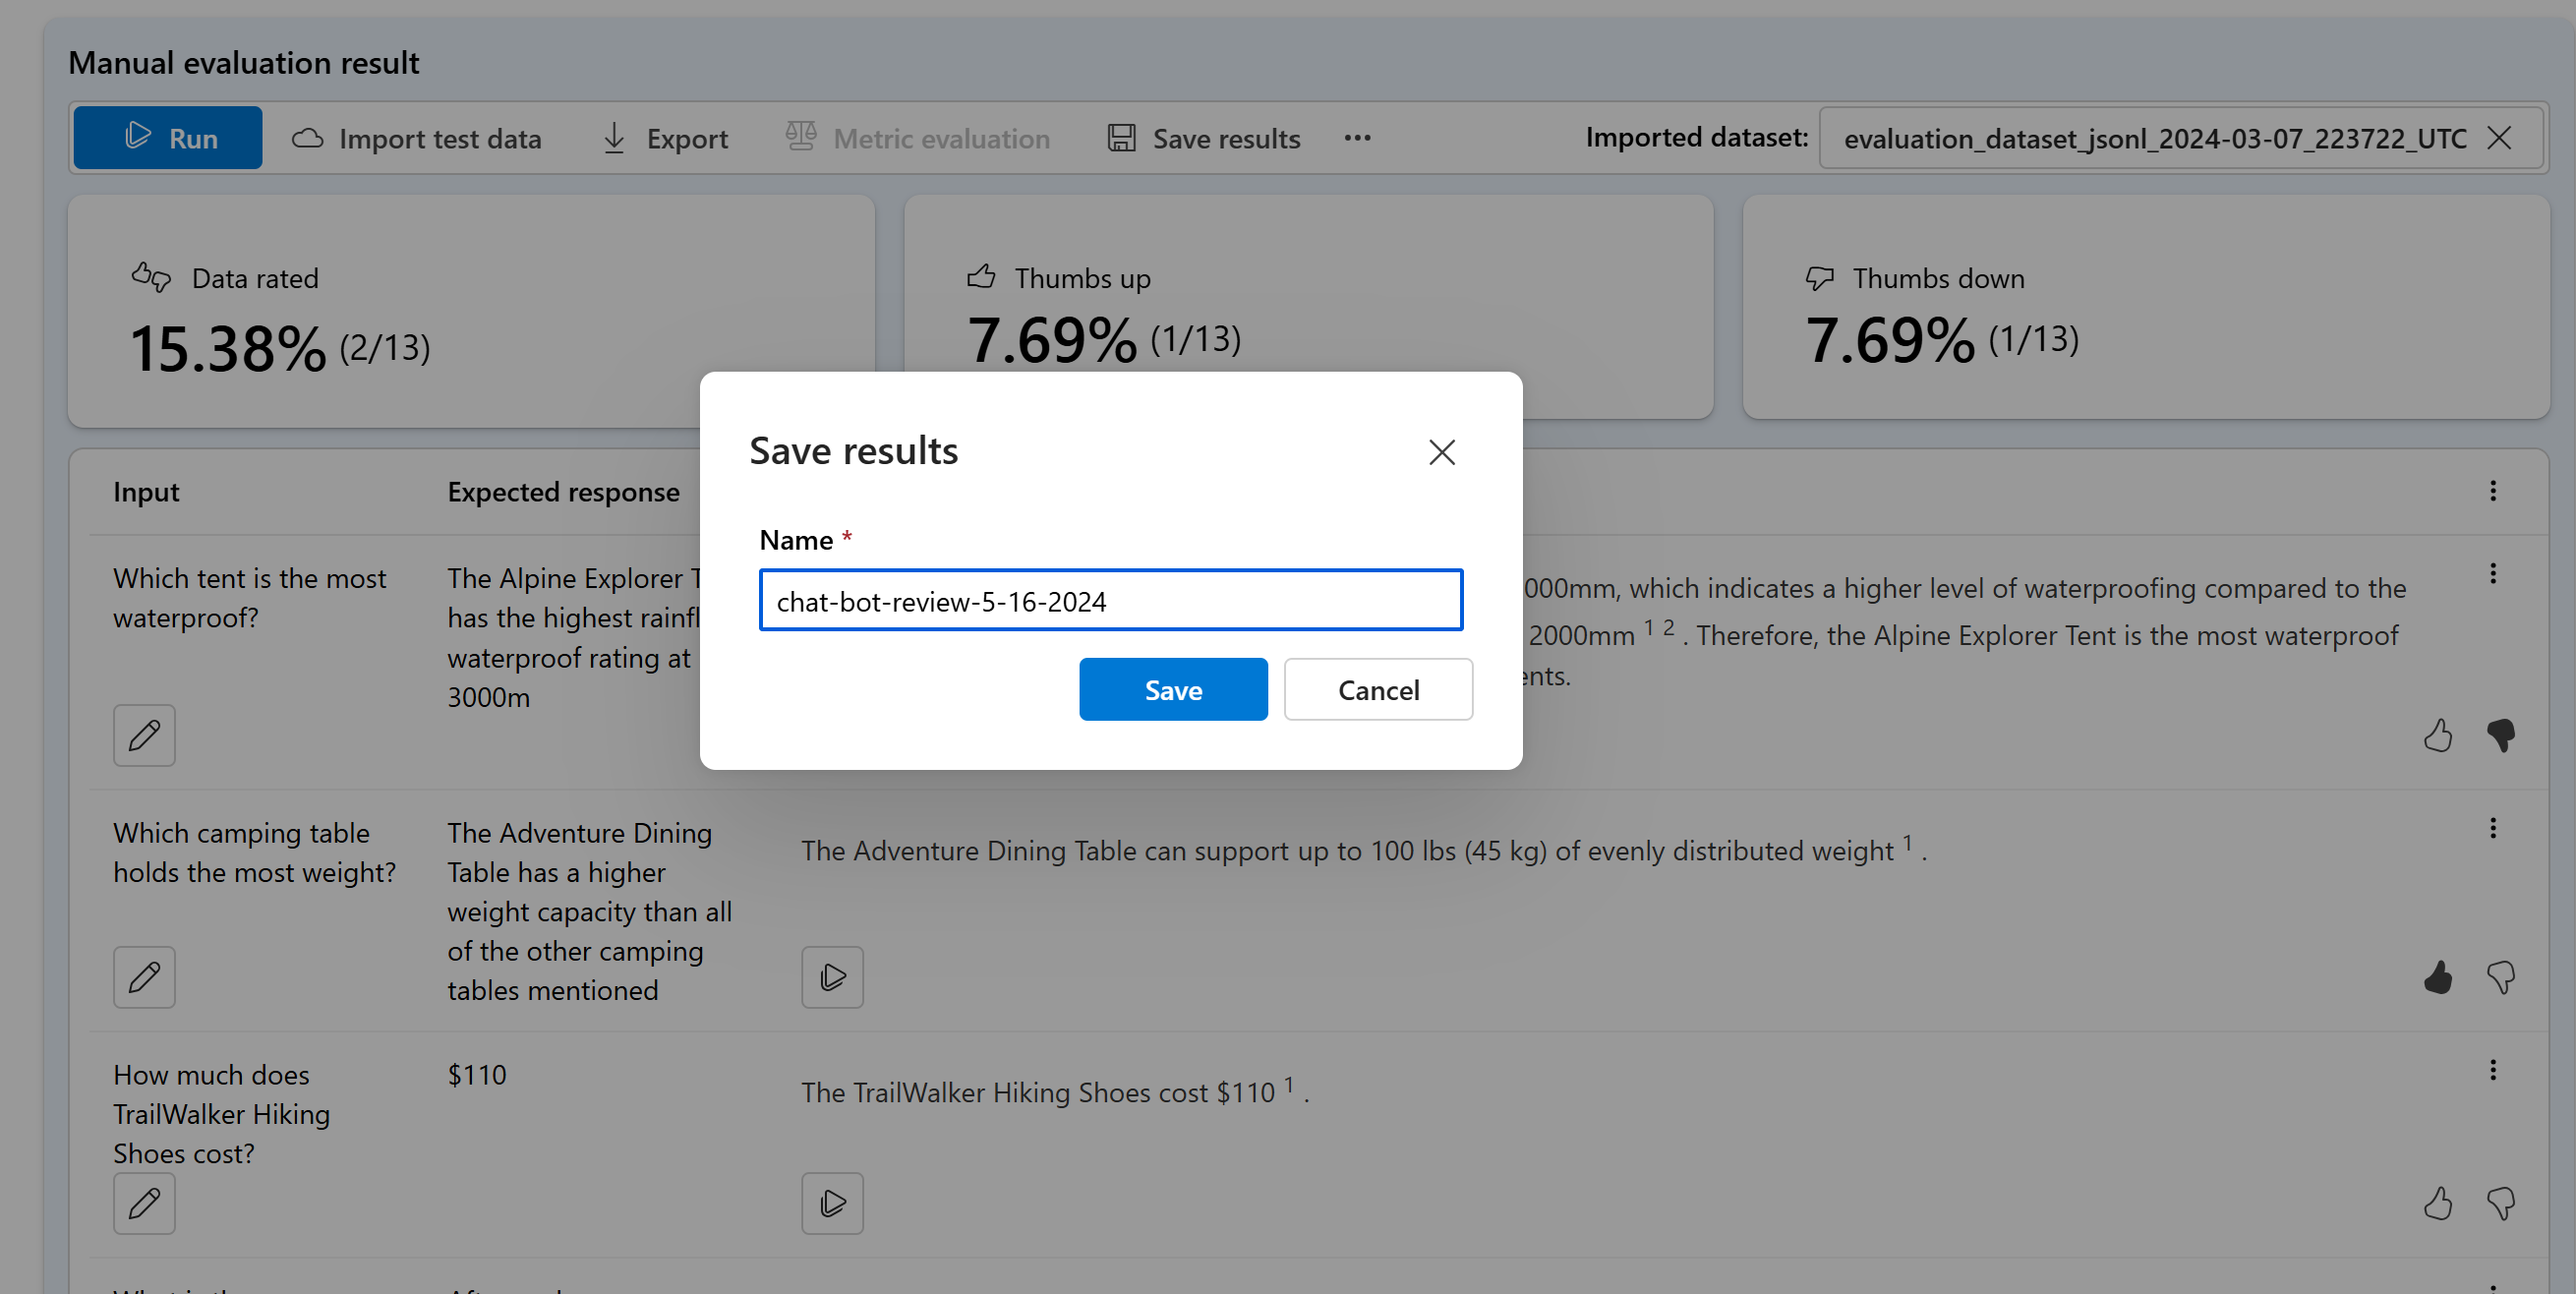Screen dimensions: 2576x1294
Task: Toggle thumbs down on waterproof tent row
Action: 2501,735
